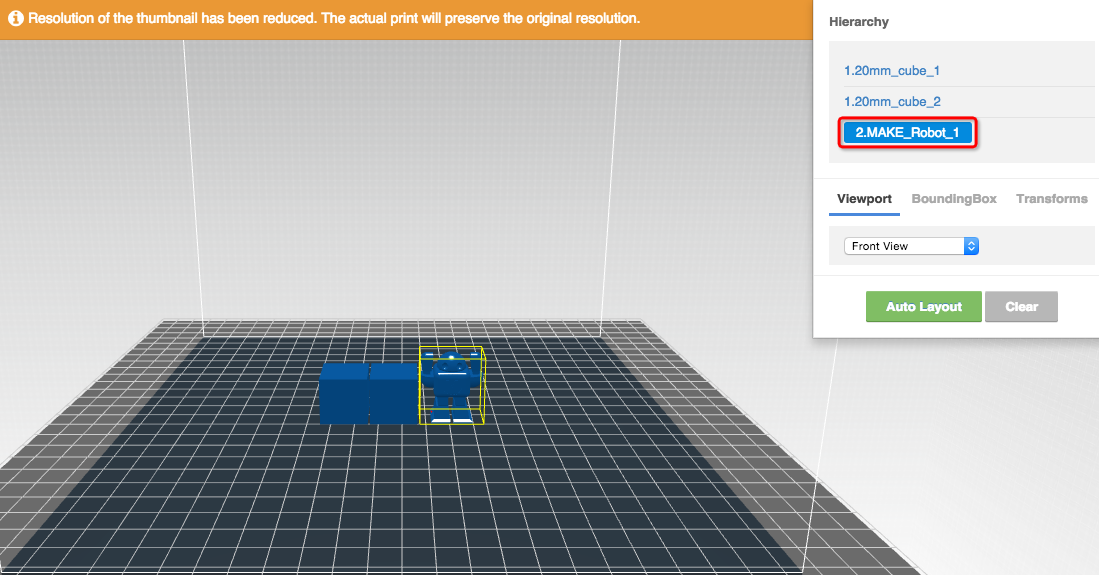Select the robot model in the 3D viewport
The width and height of the screenshot is (1099, 575).
click(451, 386)
